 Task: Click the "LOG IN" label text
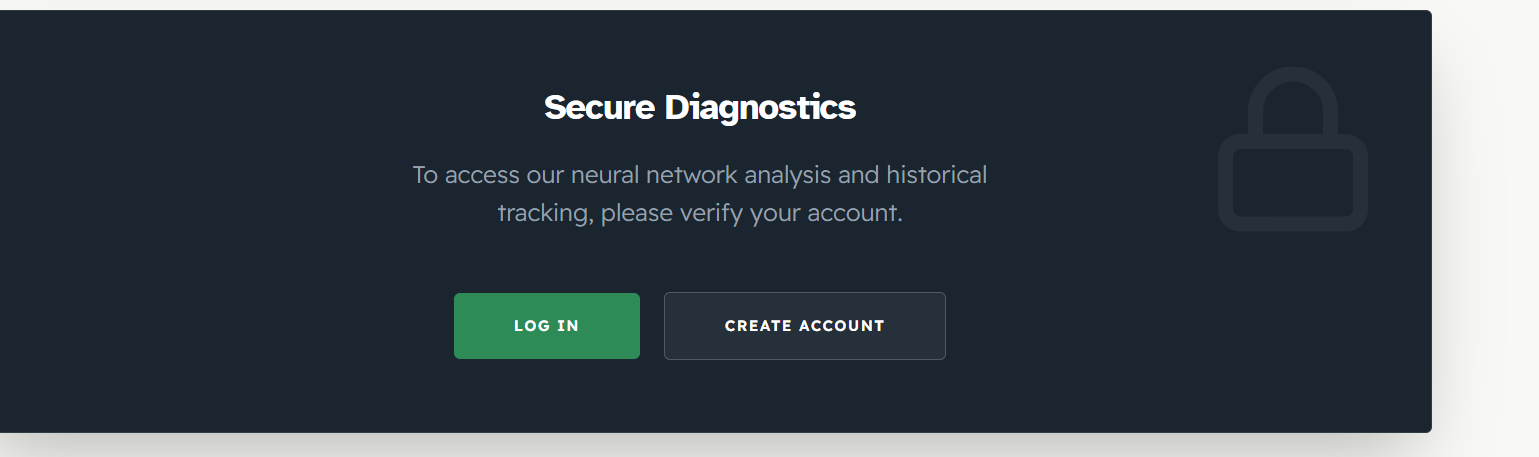[546, 326]
